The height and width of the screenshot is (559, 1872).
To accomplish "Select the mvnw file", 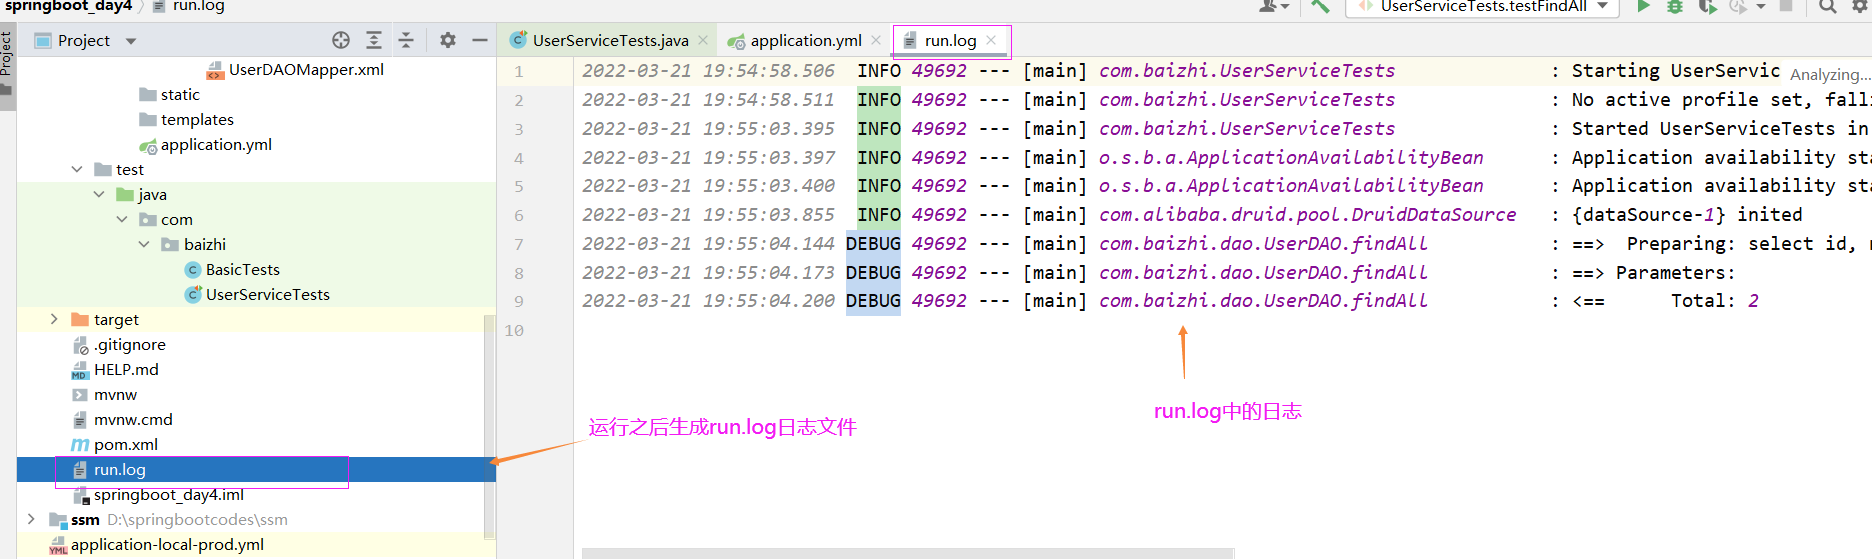I will (104, 394).
